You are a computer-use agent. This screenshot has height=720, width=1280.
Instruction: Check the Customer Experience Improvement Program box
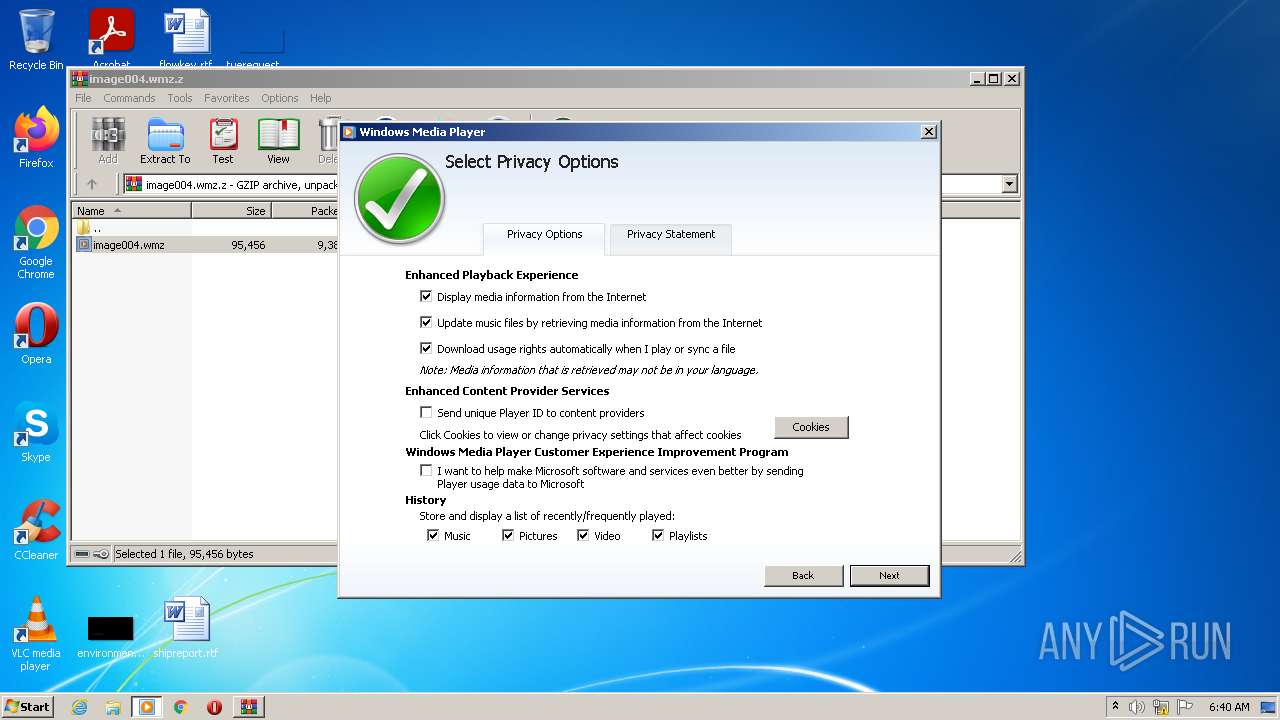(426, 471)
